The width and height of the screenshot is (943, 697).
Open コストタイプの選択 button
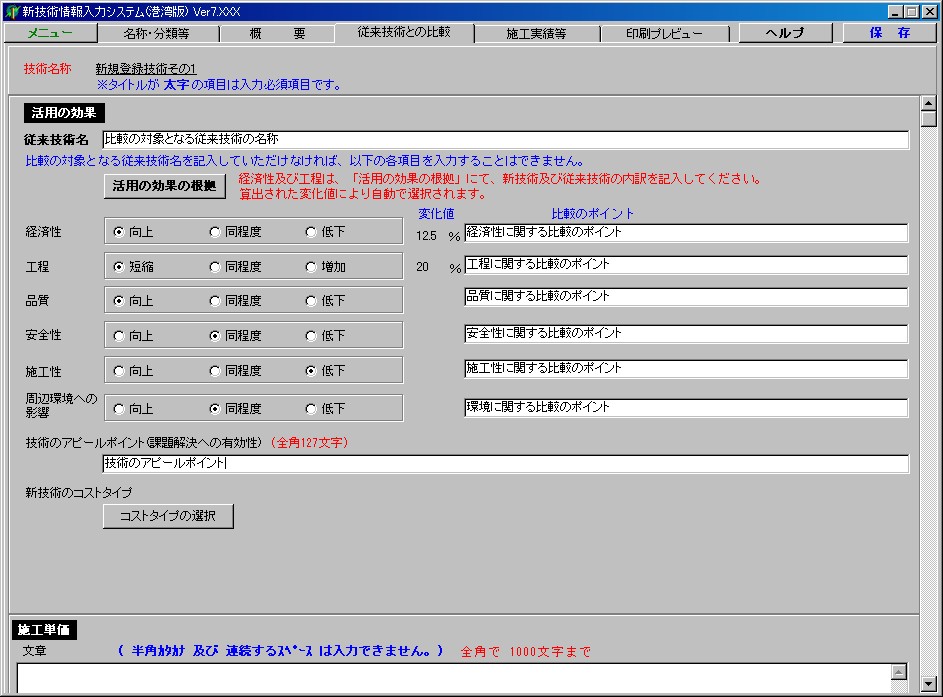click(x=168, y=516)
